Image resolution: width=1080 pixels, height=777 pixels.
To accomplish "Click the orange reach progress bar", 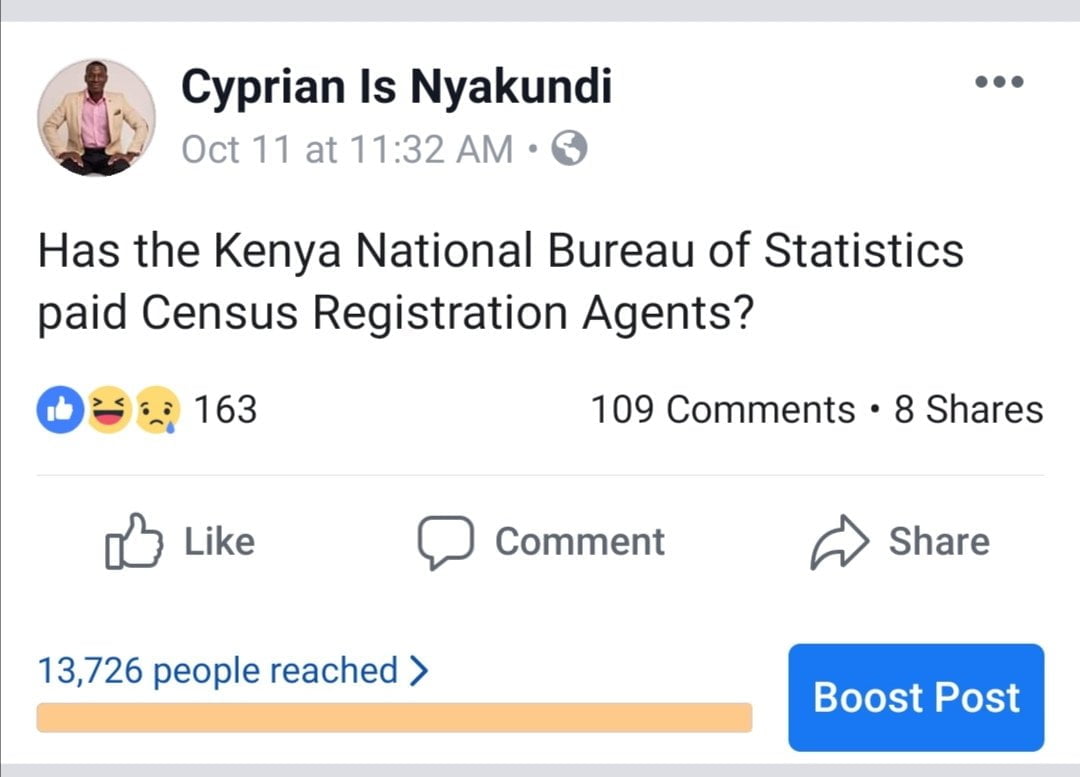I will click(x=394, y=717).
